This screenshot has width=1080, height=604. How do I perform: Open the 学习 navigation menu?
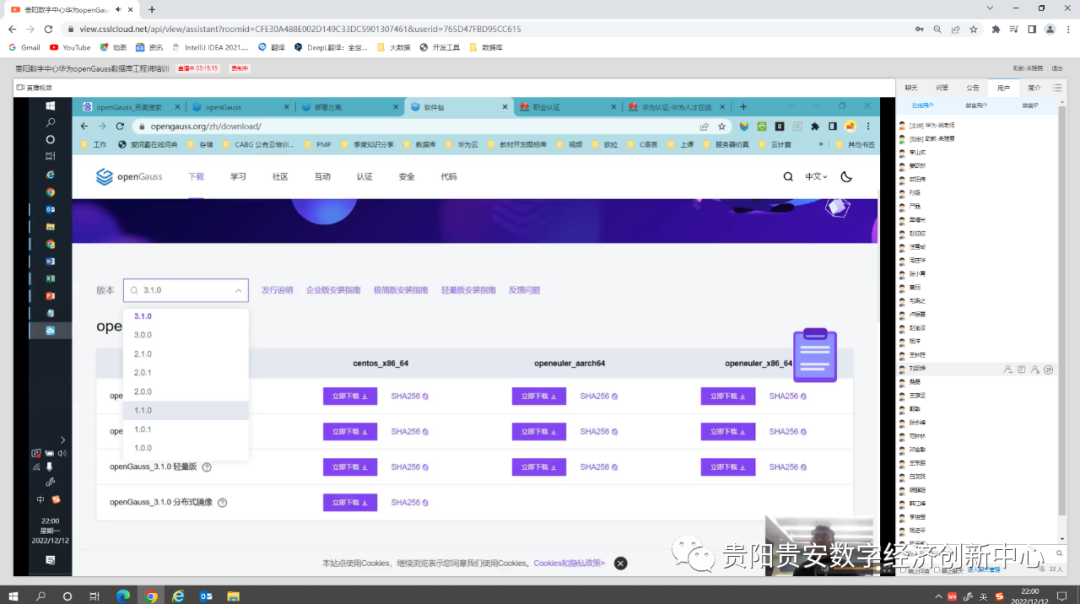[238, 177]
